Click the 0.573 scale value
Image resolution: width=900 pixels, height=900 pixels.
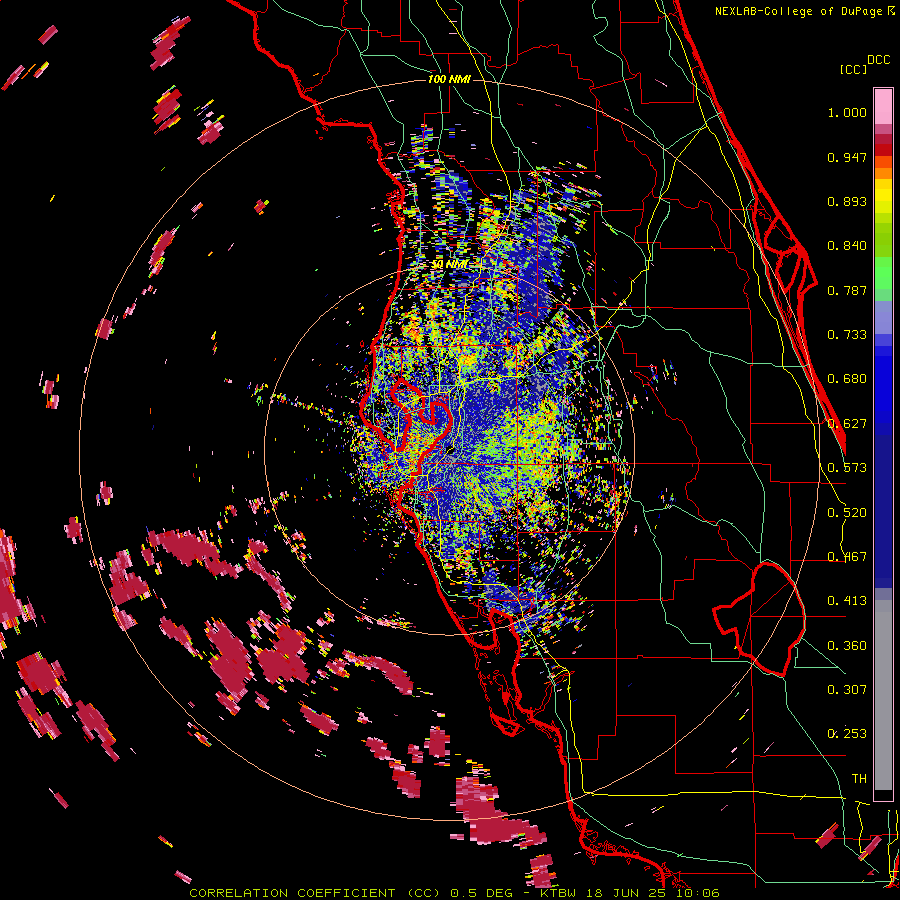coord(847,468)
